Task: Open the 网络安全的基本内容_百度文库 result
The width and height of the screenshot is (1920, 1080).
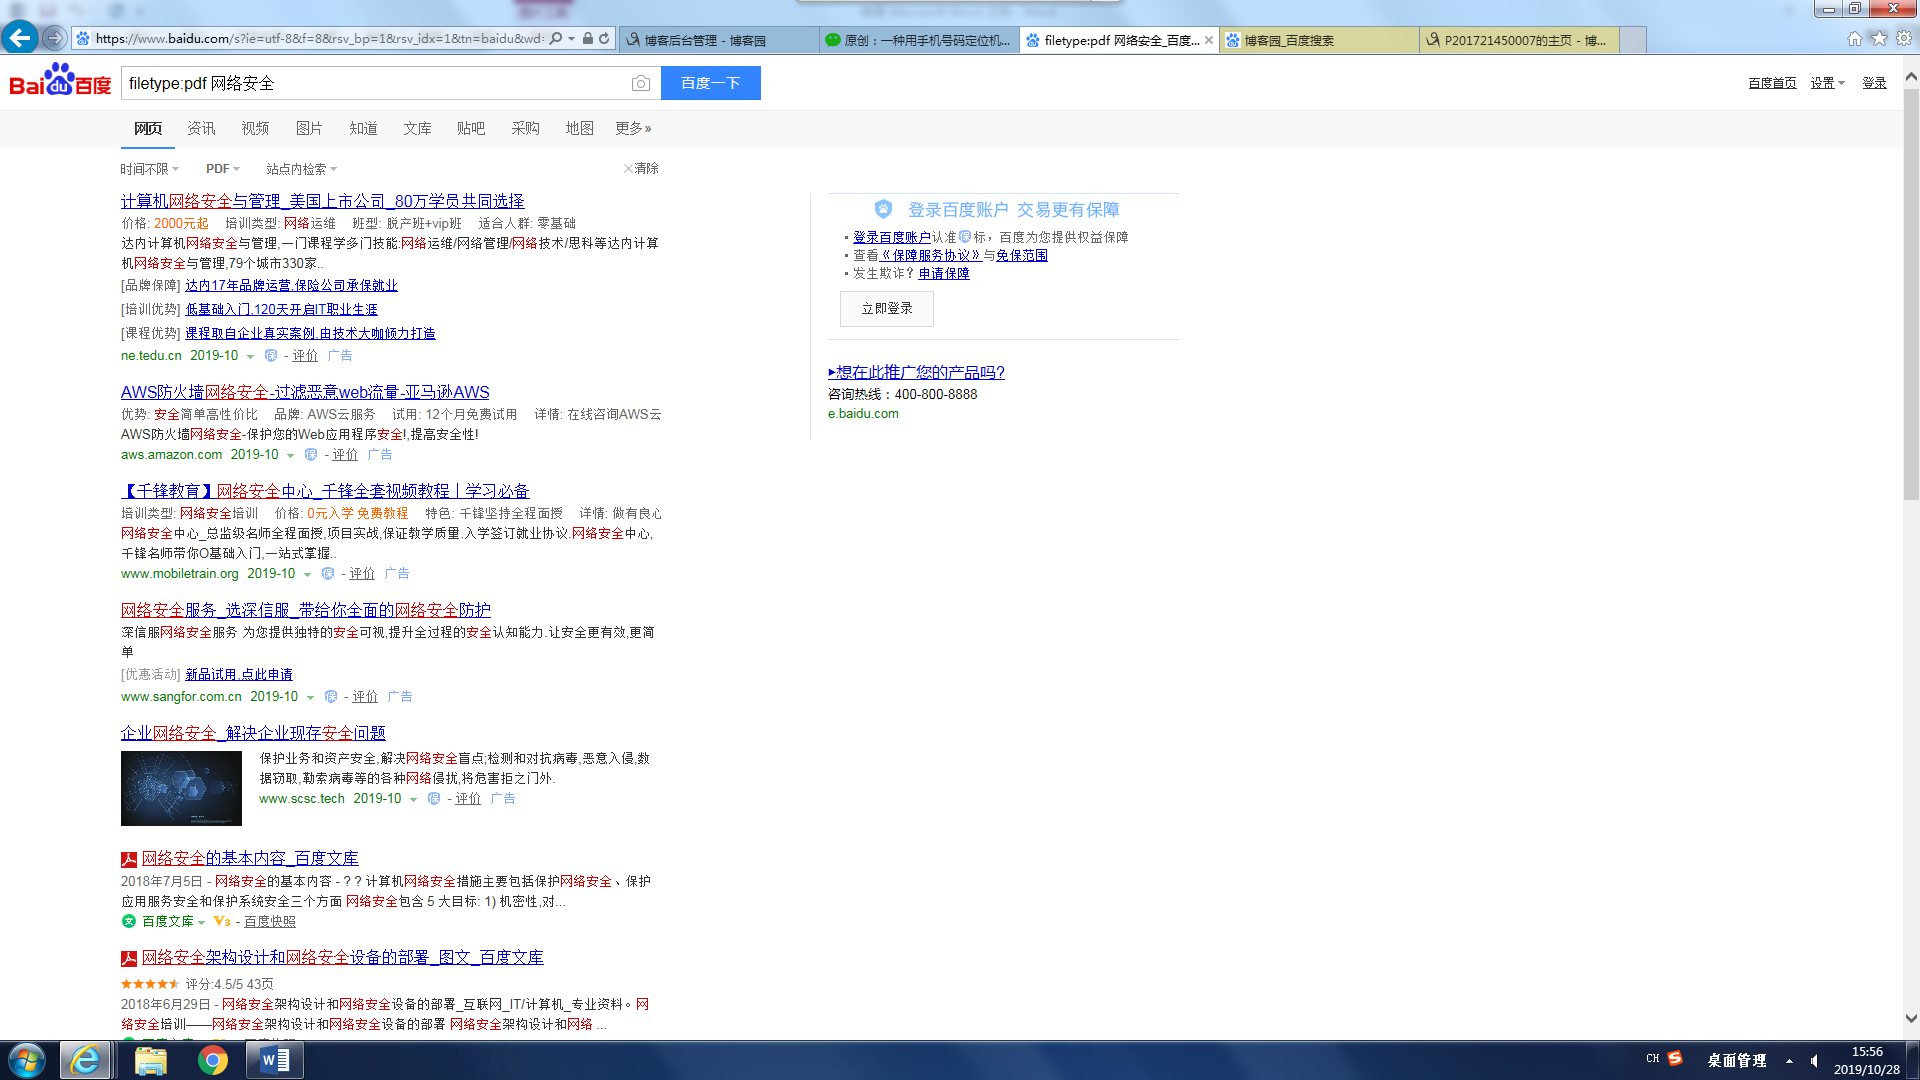Action: tap(250, 858)
